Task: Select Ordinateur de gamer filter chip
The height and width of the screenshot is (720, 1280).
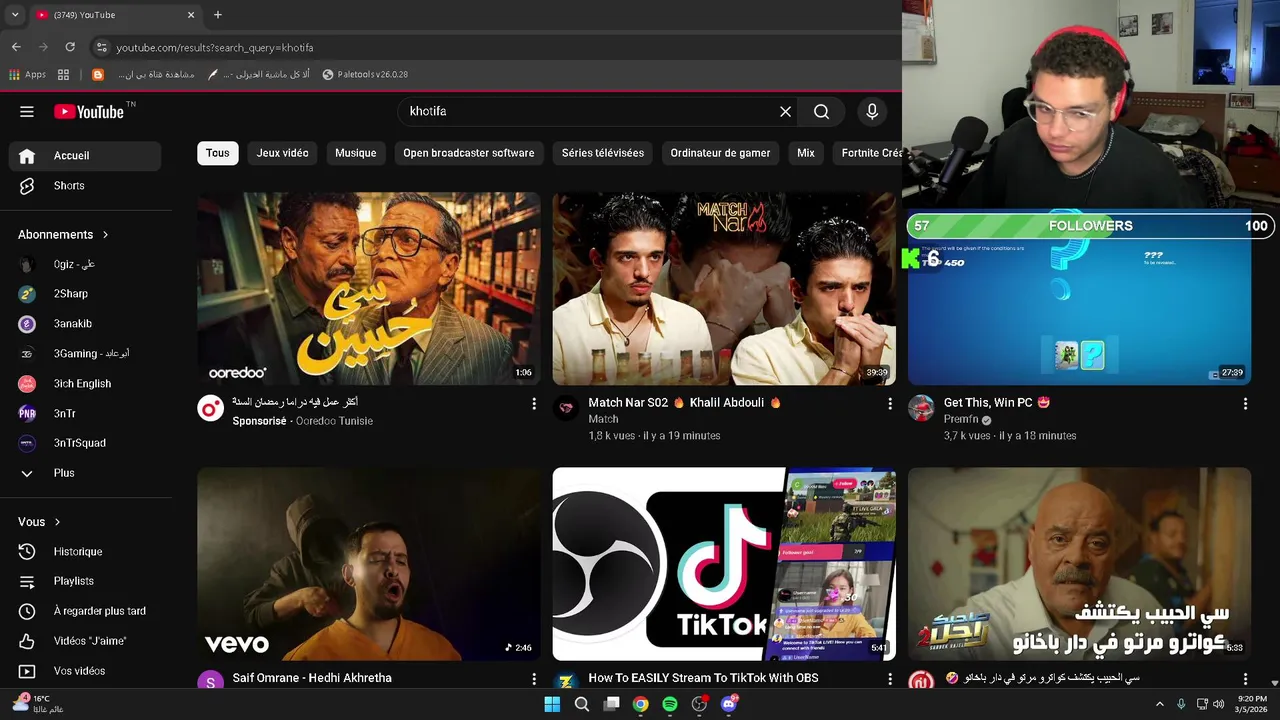Action: pyautogui.click(x=720, y=153)
